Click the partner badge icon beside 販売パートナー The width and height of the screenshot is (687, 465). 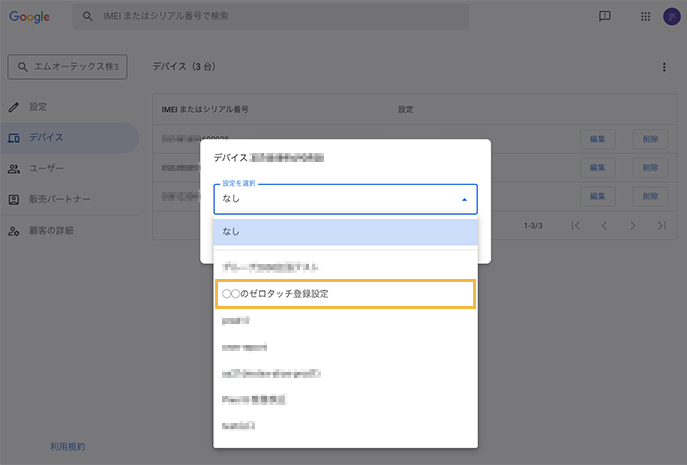[x=14, y=200]
